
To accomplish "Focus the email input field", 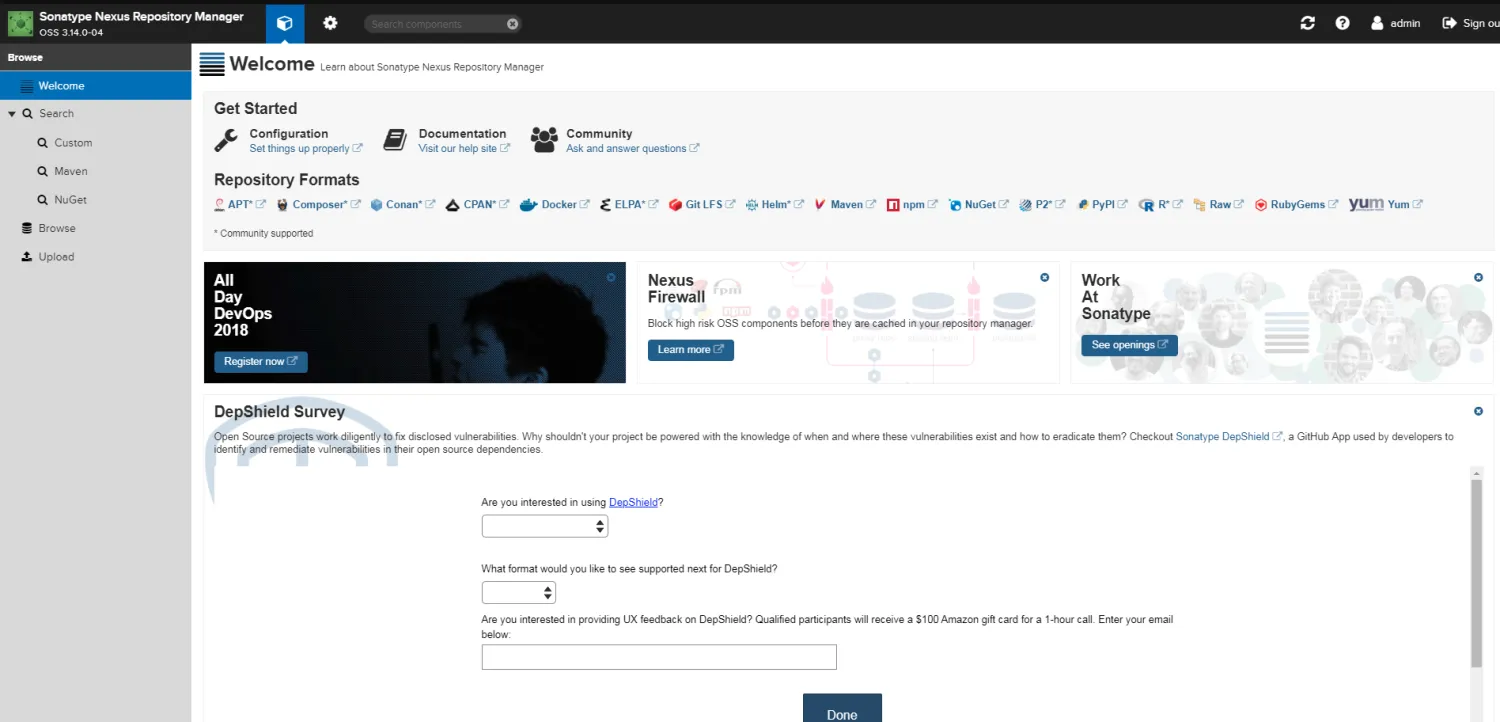I will tap(659, 657).
